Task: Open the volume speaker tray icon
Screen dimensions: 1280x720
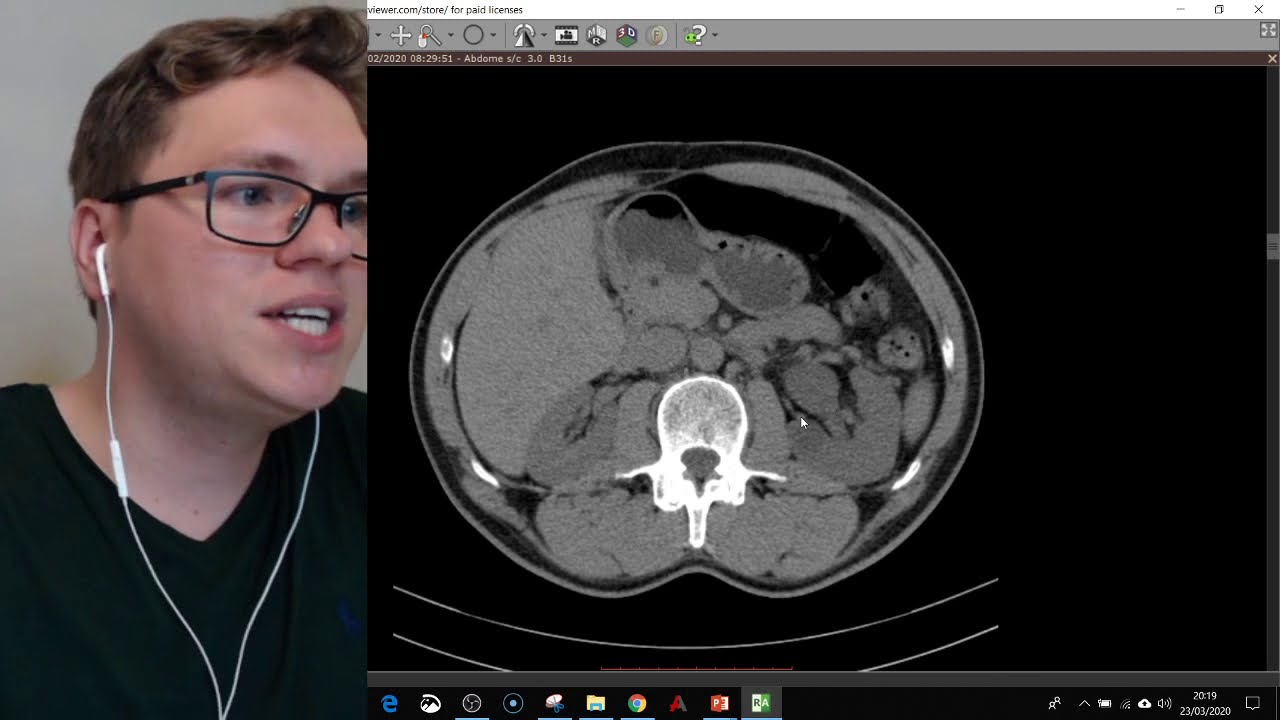Action: (1164, 704)
